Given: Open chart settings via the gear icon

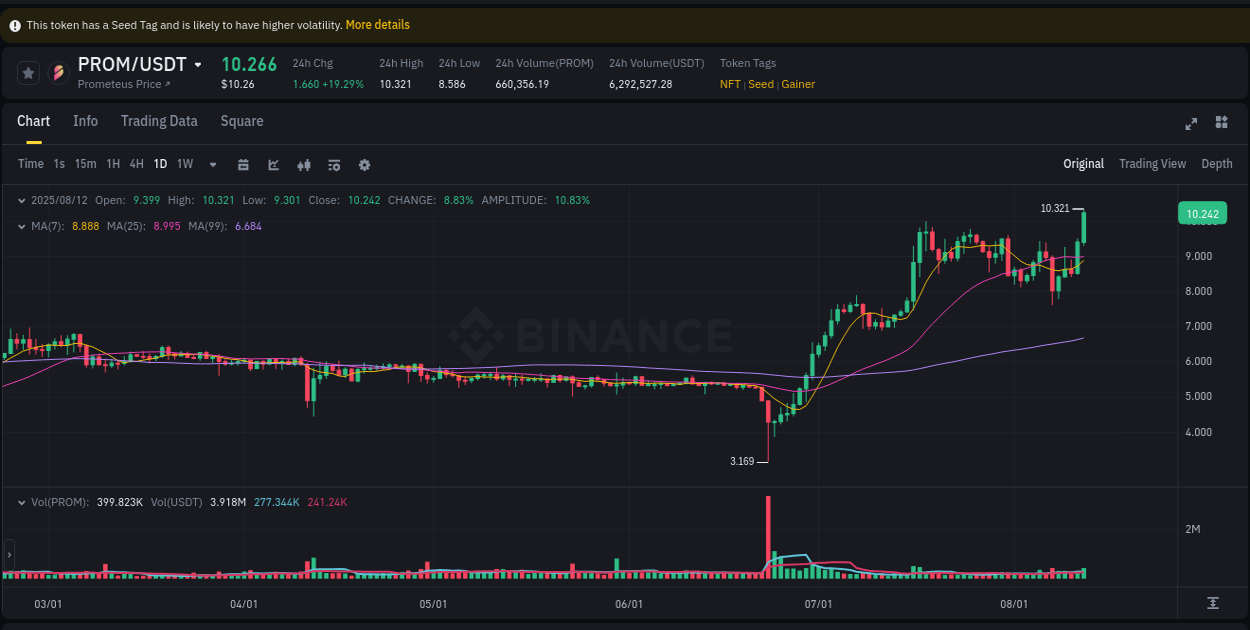Looking at the screenshot, I should 363,164.
